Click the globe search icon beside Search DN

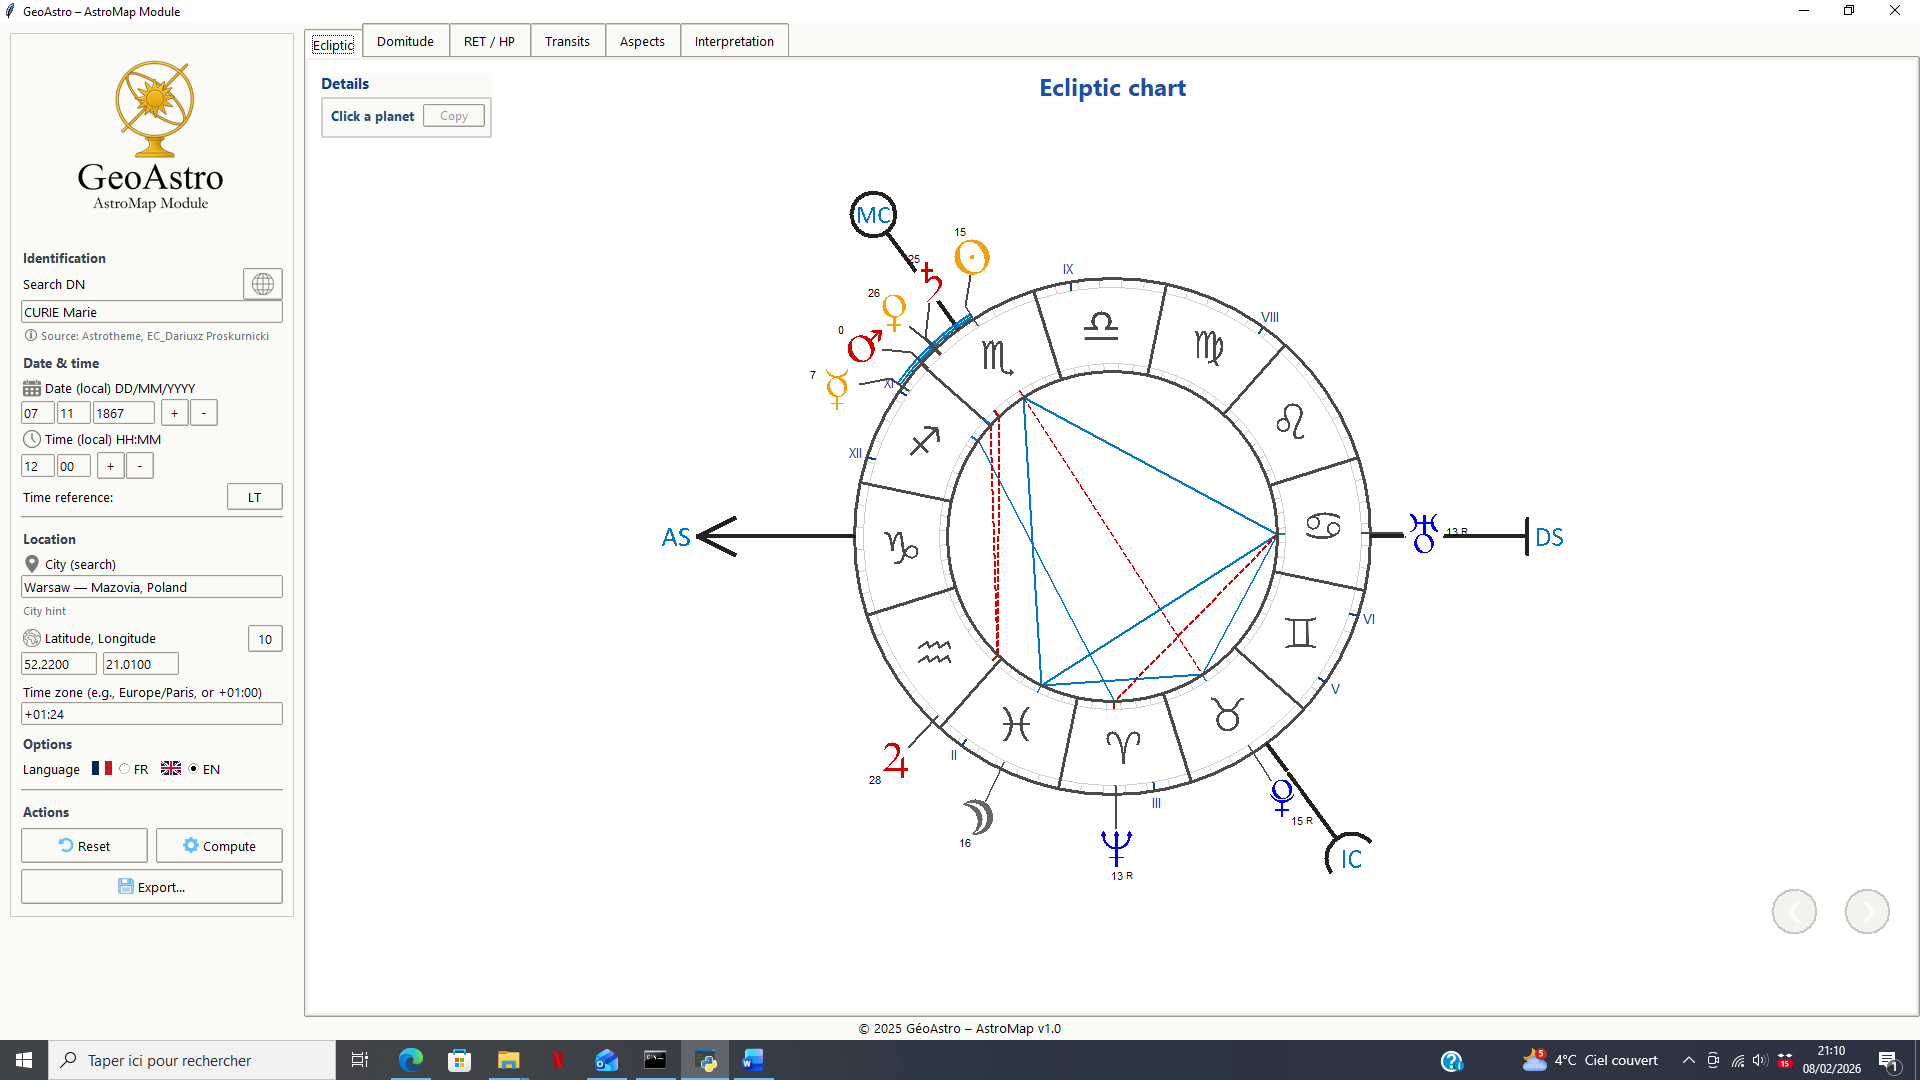coord(263,284)
